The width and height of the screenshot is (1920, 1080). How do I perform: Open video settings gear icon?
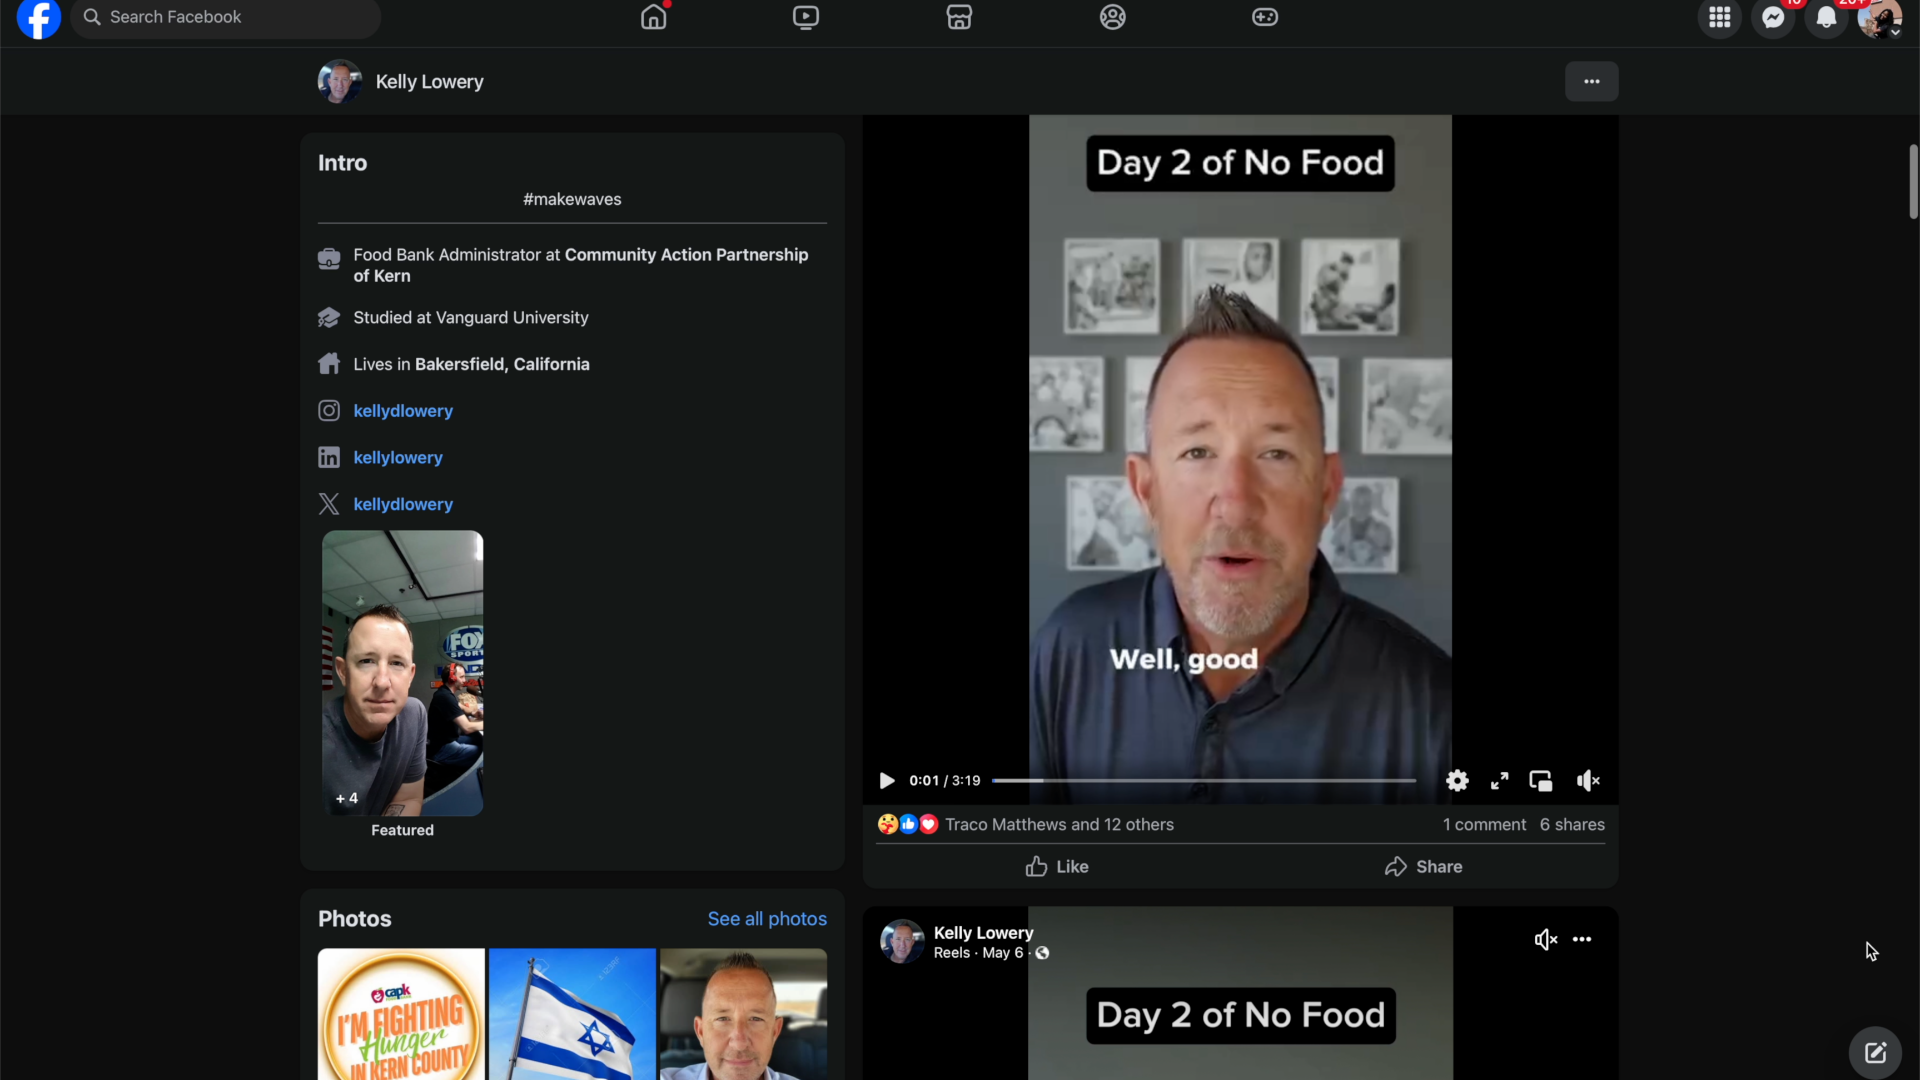pos(1457,781)
